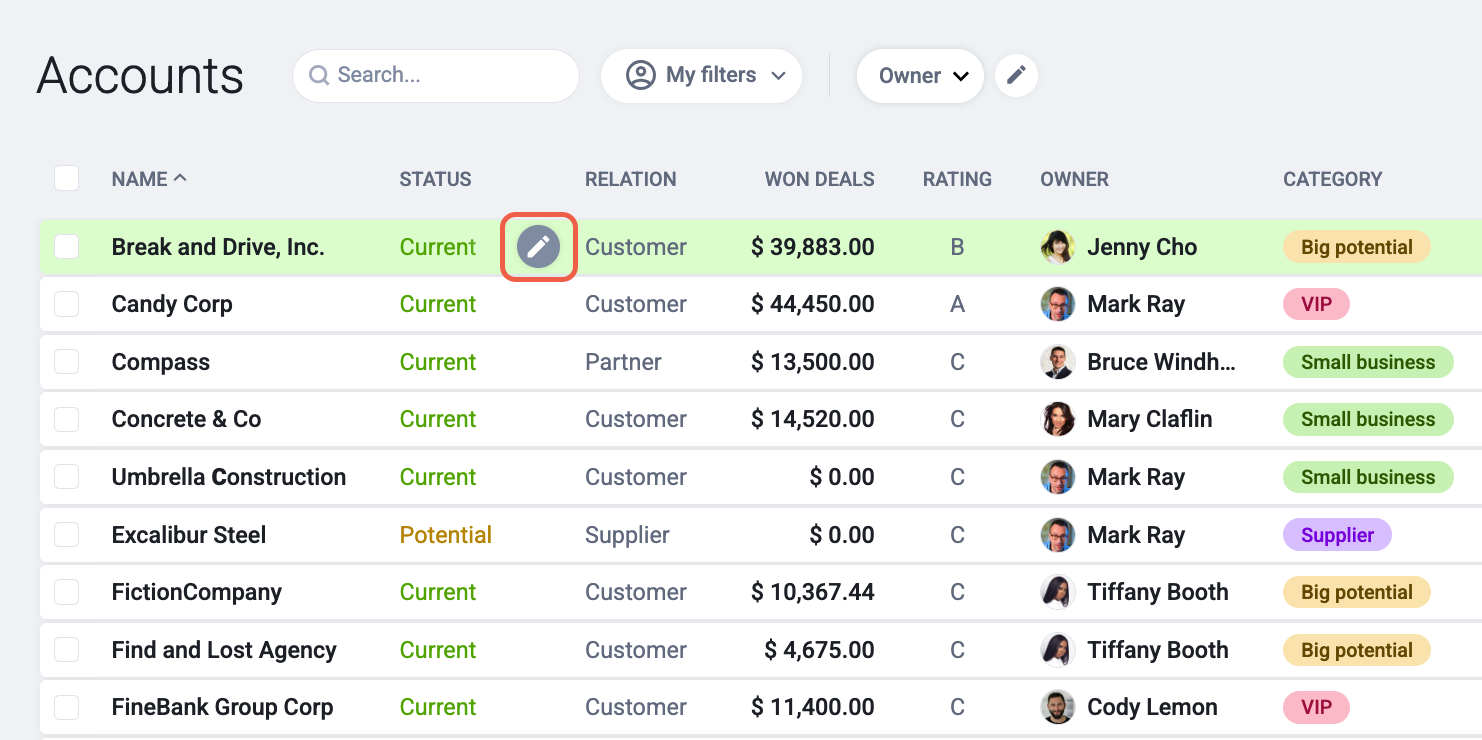1482x740 pixels.
Task: Tick the Find and Lost Agency checkbox
Action: coord(66,650)
